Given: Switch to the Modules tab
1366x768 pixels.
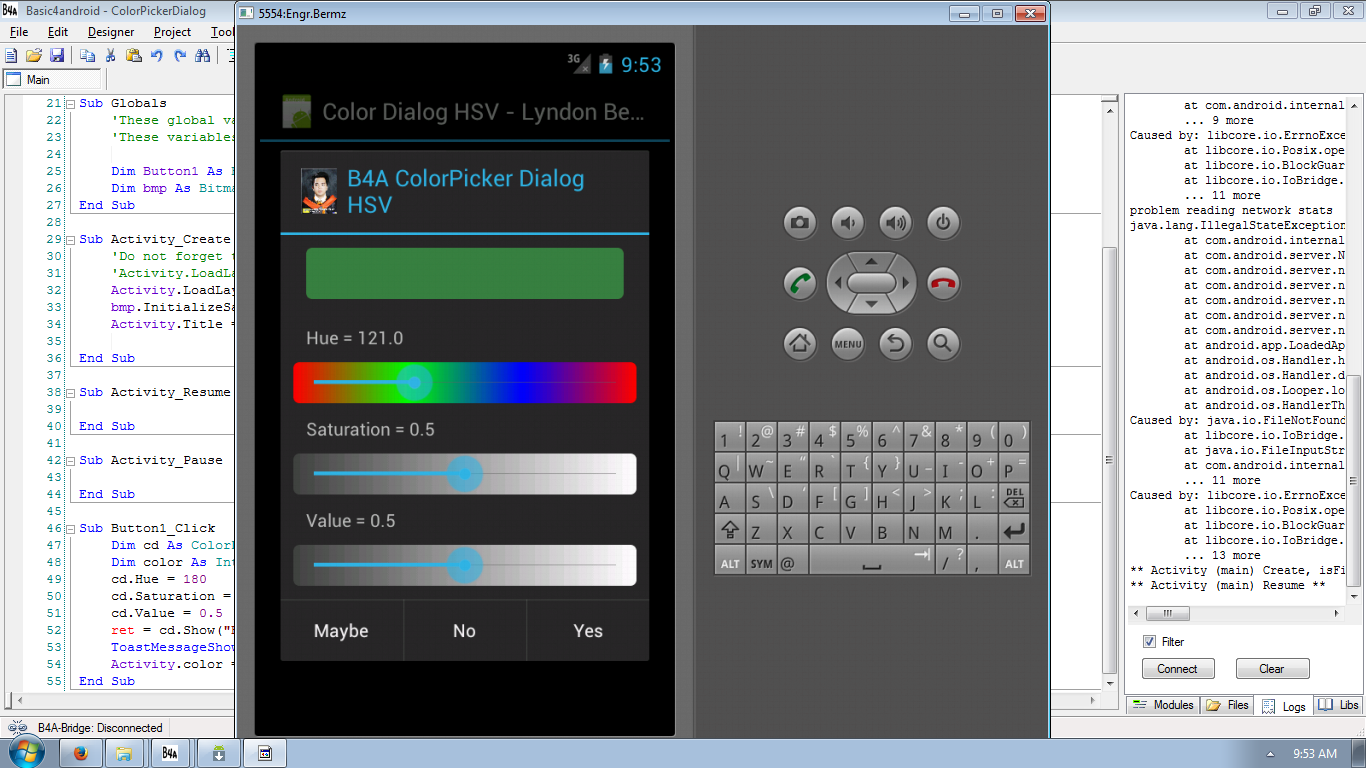Looking at the screenshot, I should [1163, 705].
